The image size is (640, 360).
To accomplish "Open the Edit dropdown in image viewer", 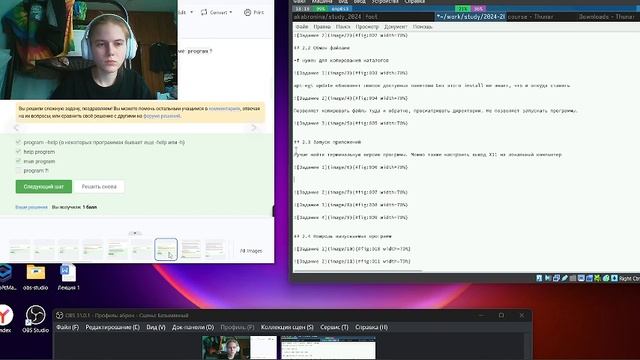I will tap(185, 12).
